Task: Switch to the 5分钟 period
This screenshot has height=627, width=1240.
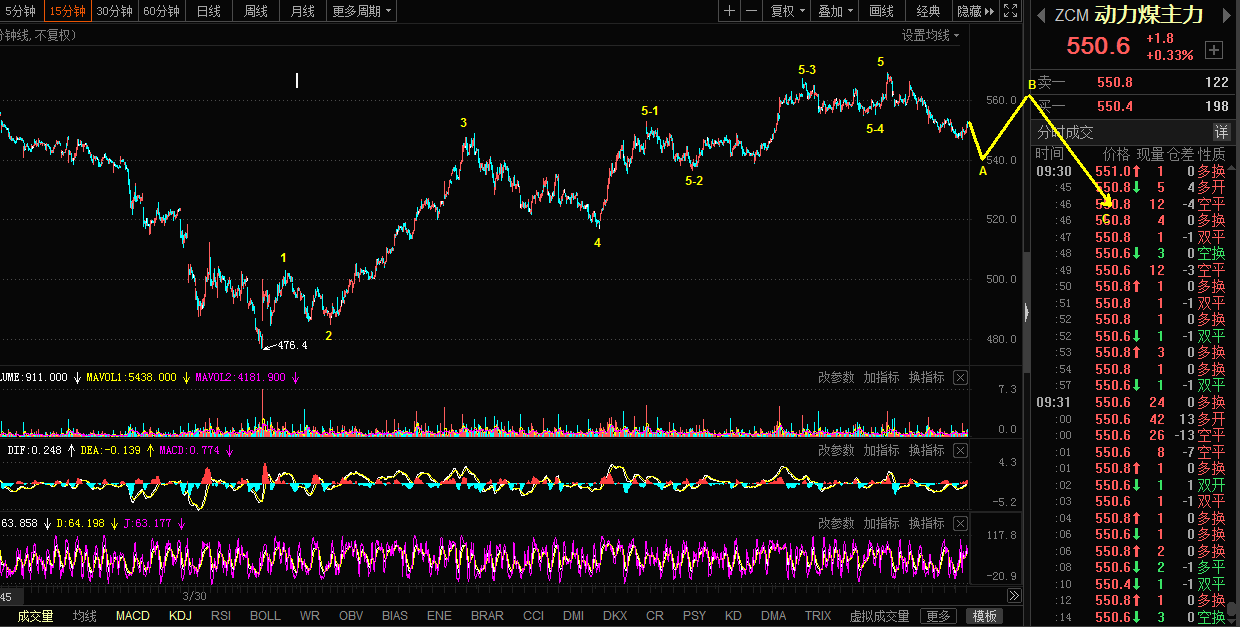Action: 21,11
